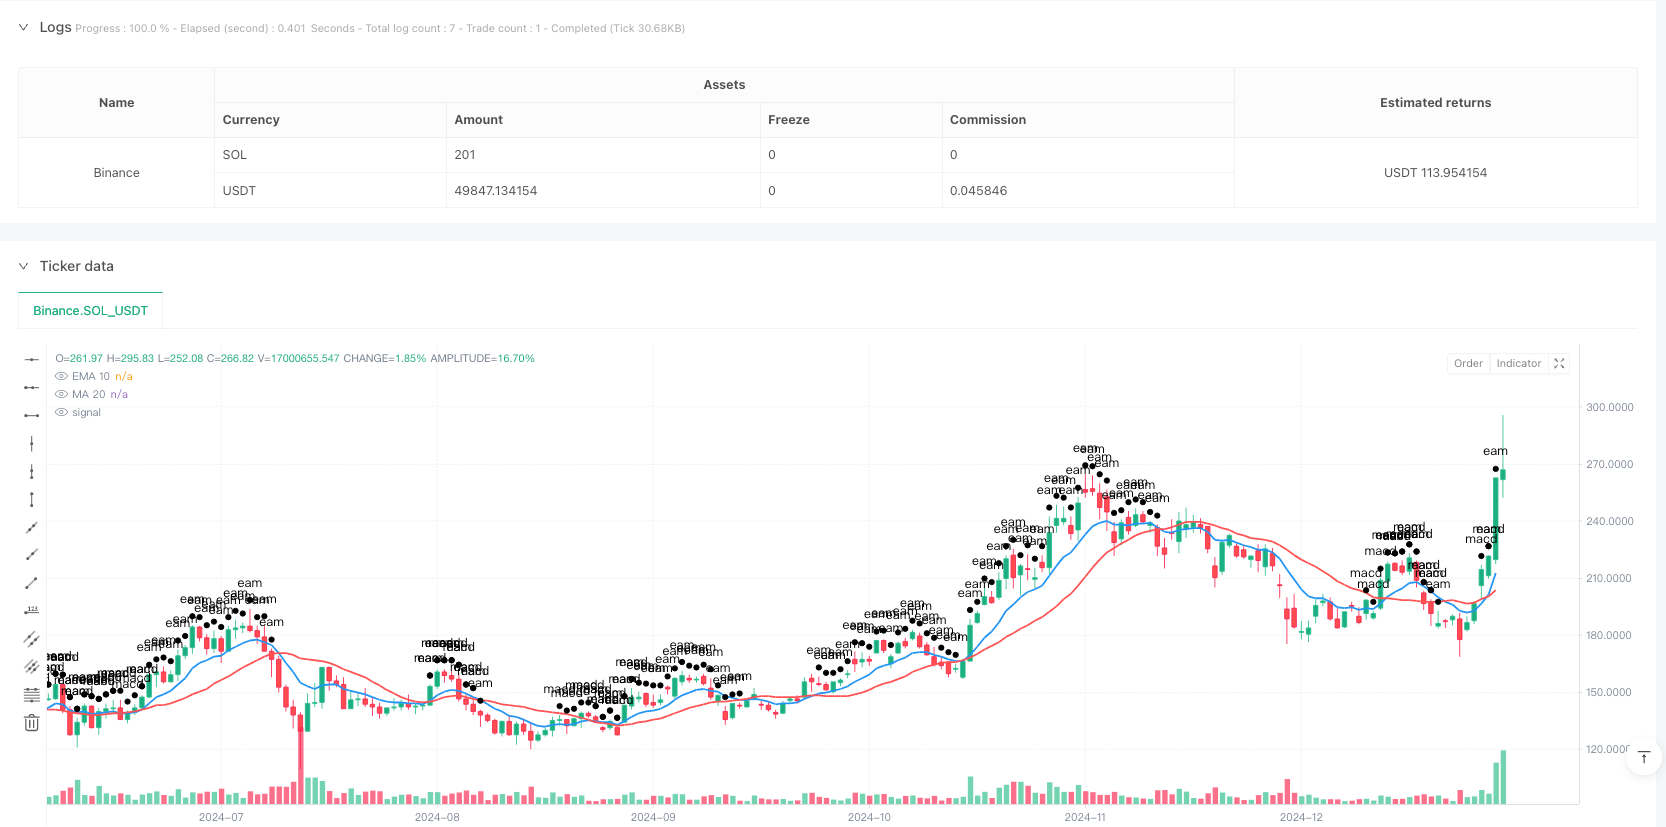The width and height of the screenshot is (1666, 827).
Task: Click the Estimated returns column header
Action: coord(1435,103)
